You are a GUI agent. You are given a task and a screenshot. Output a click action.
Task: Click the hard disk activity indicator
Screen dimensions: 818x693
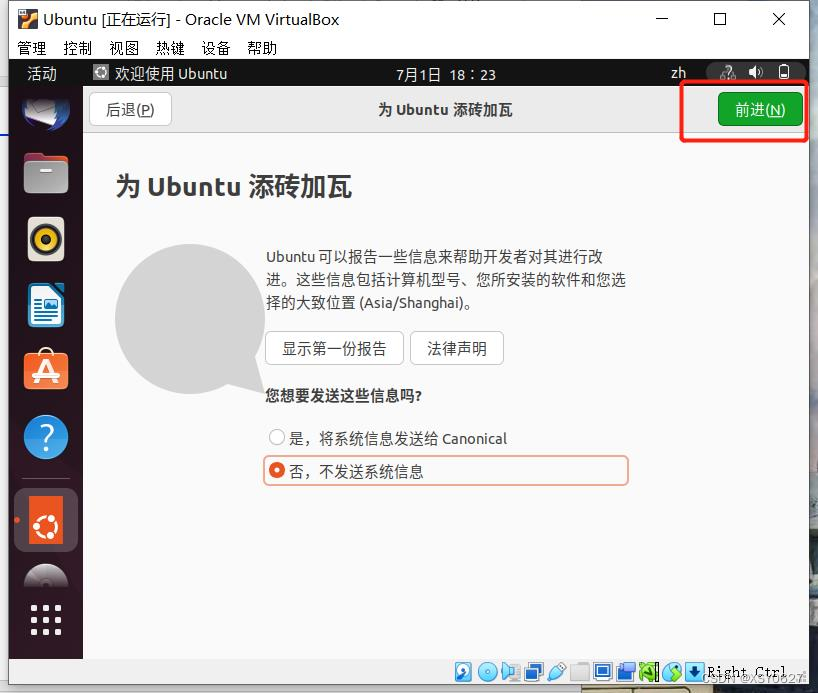pos(463,672)
